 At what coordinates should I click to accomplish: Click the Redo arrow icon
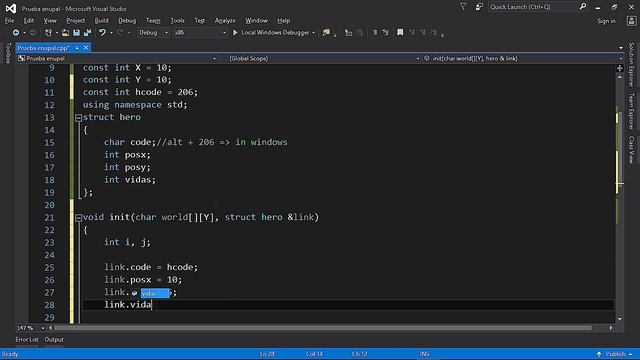coord(120,33)
